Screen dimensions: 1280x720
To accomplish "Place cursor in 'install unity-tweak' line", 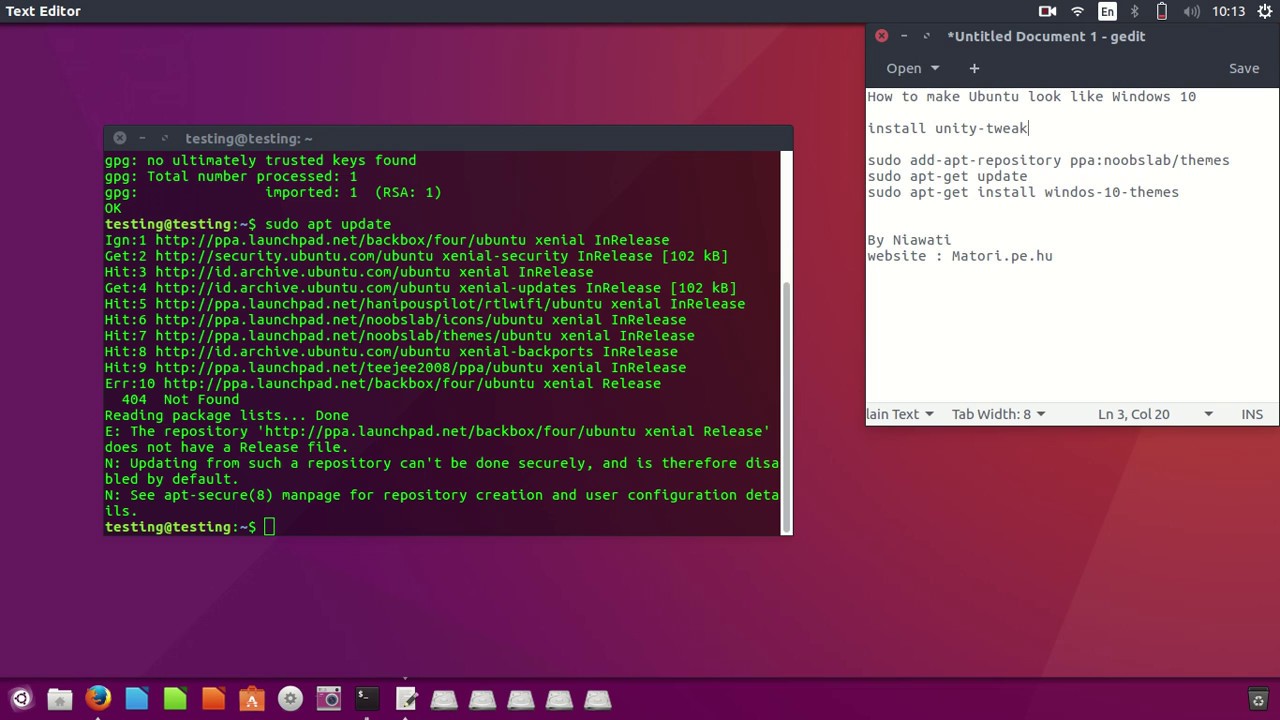I will 948,128.
